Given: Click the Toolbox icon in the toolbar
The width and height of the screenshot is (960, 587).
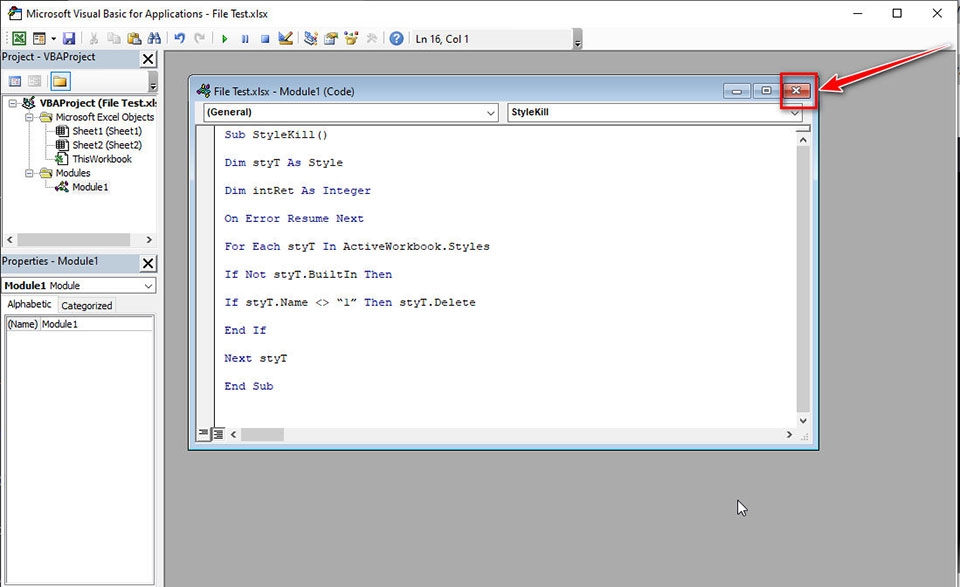Looking at the screenshot, I should [x=372, y=39].
